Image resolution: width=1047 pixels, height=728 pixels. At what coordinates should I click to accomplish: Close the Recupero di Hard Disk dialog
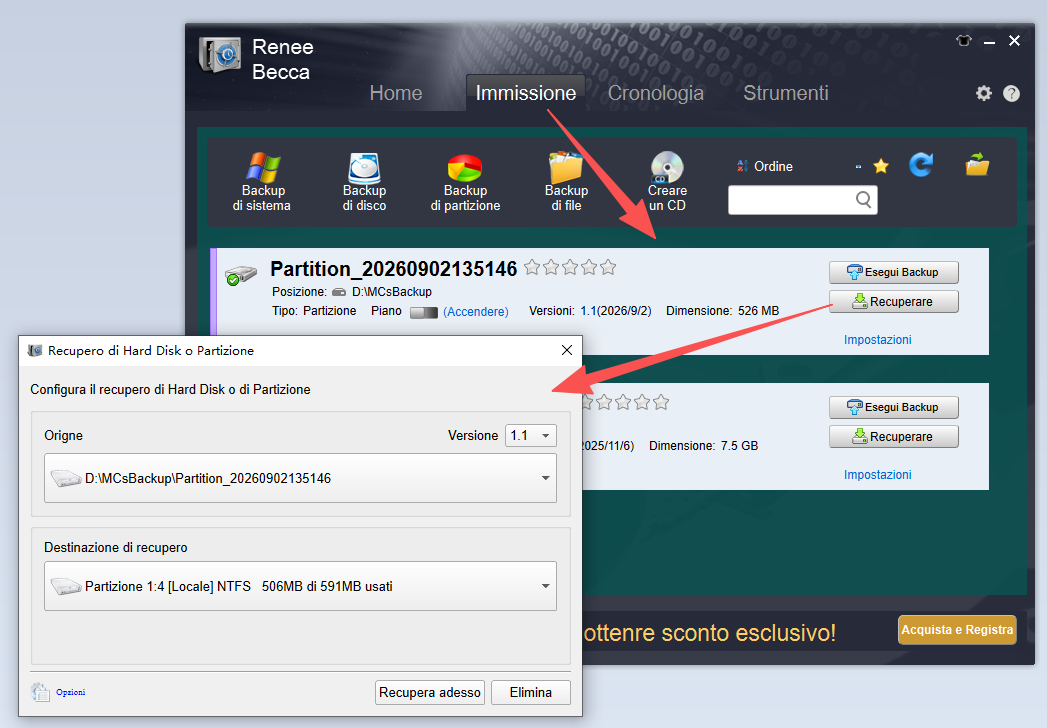point(567,350)
